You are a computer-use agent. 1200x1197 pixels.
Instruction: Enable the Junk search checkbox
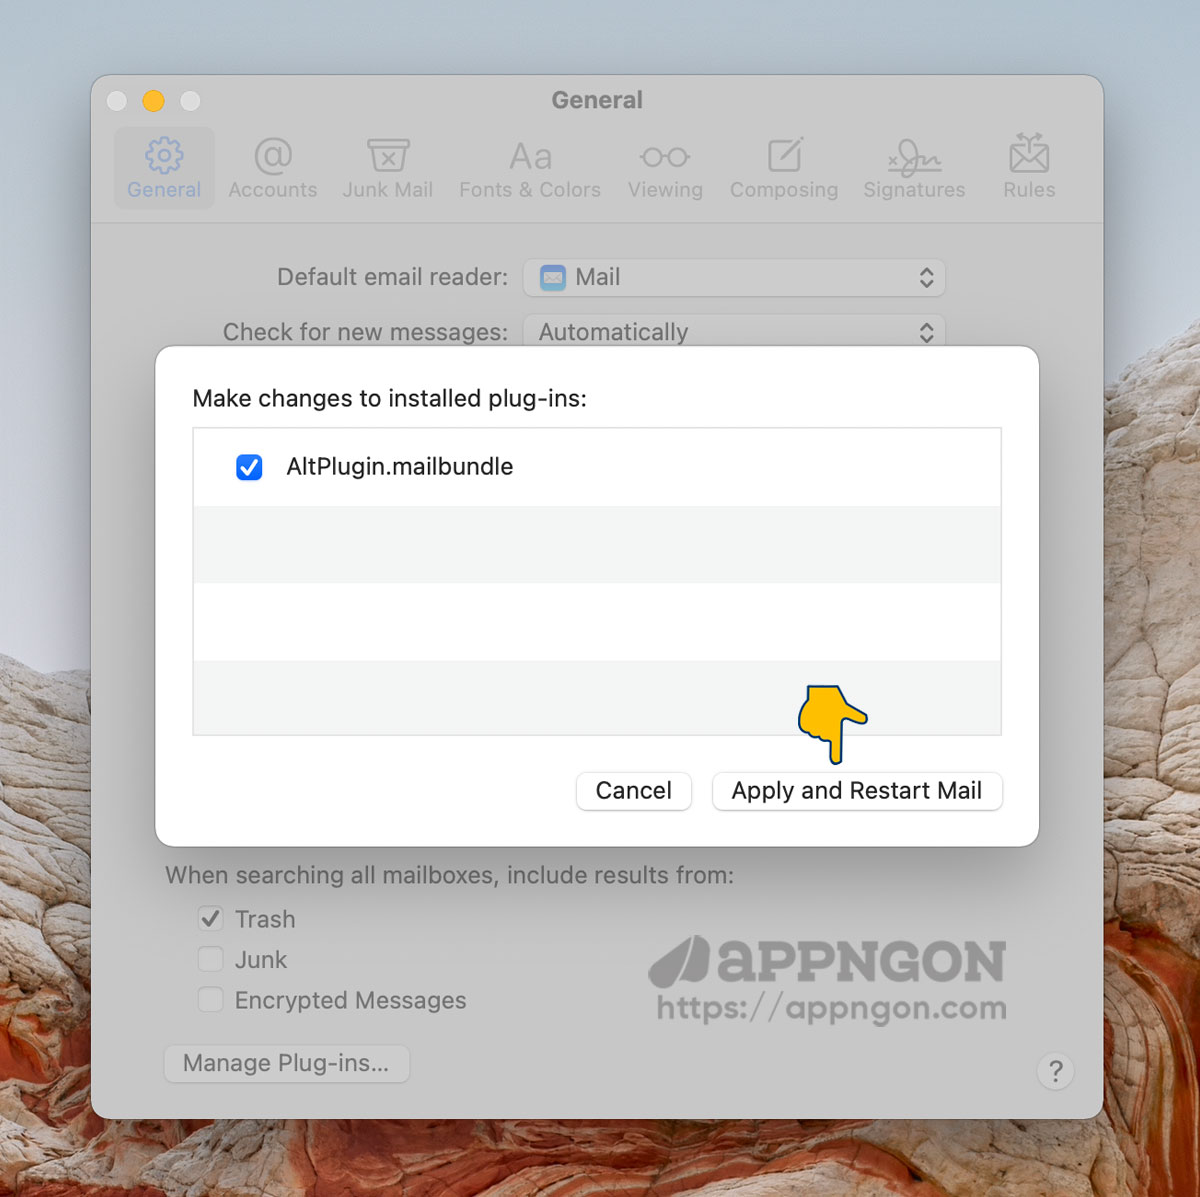[x=210, y=960]
